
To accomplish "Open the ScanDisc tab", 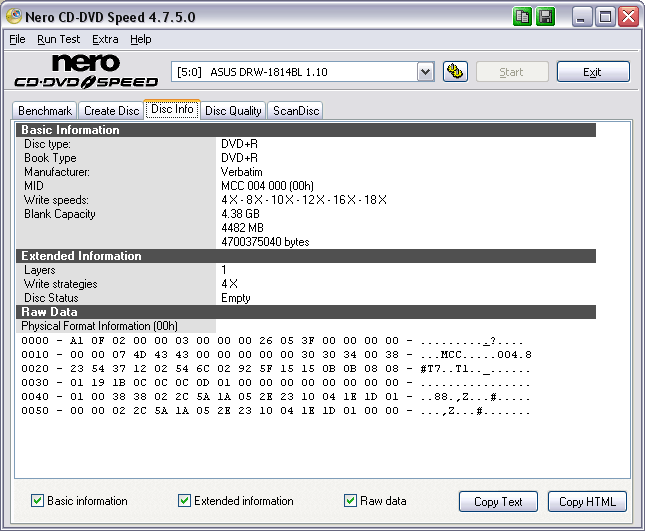I will point(296,111).
